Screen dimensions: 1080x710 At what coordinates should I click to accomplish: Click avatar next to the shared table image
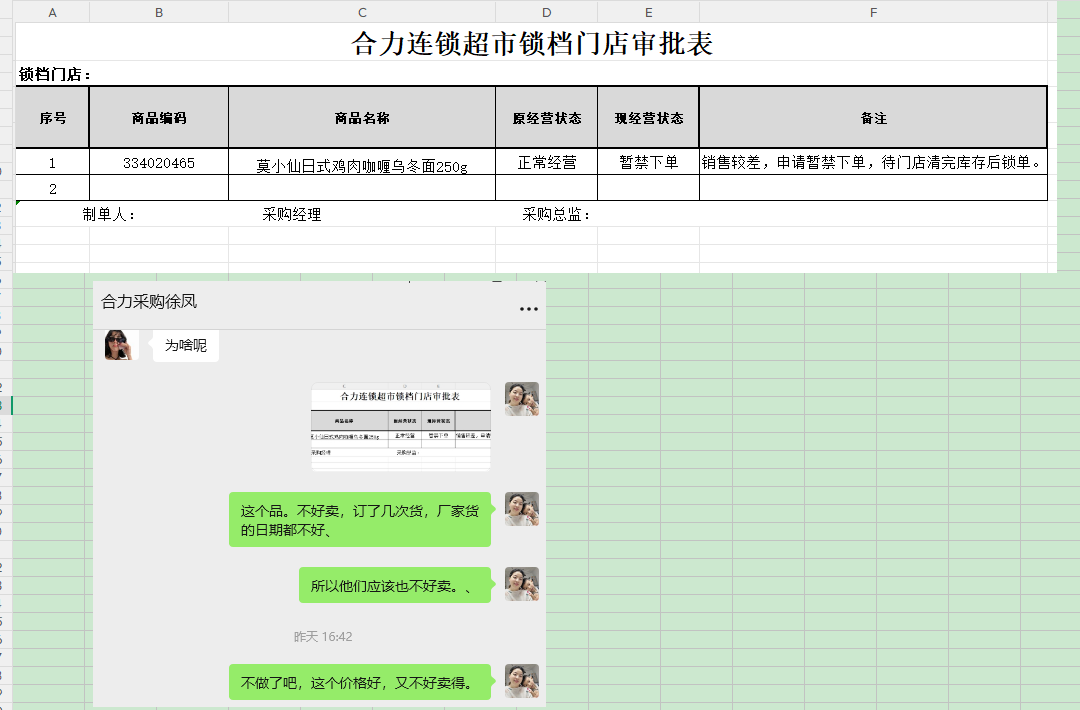click(521, 399)
